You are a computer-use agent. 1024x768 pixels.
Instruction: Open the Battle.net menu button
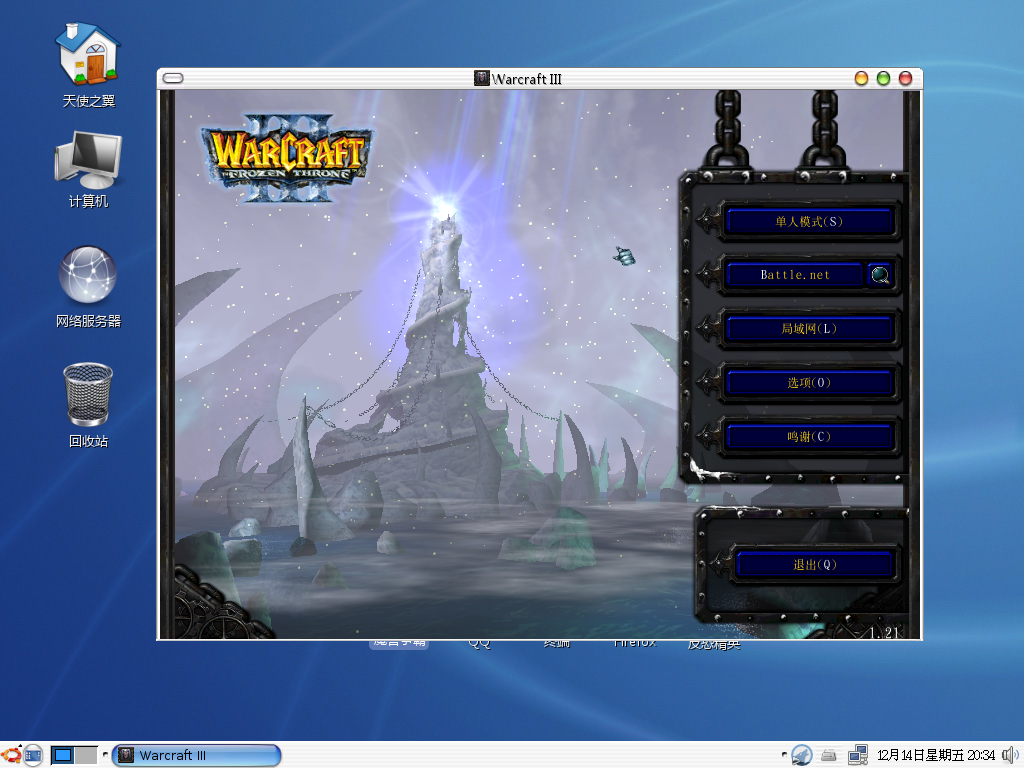pos(794,275)
